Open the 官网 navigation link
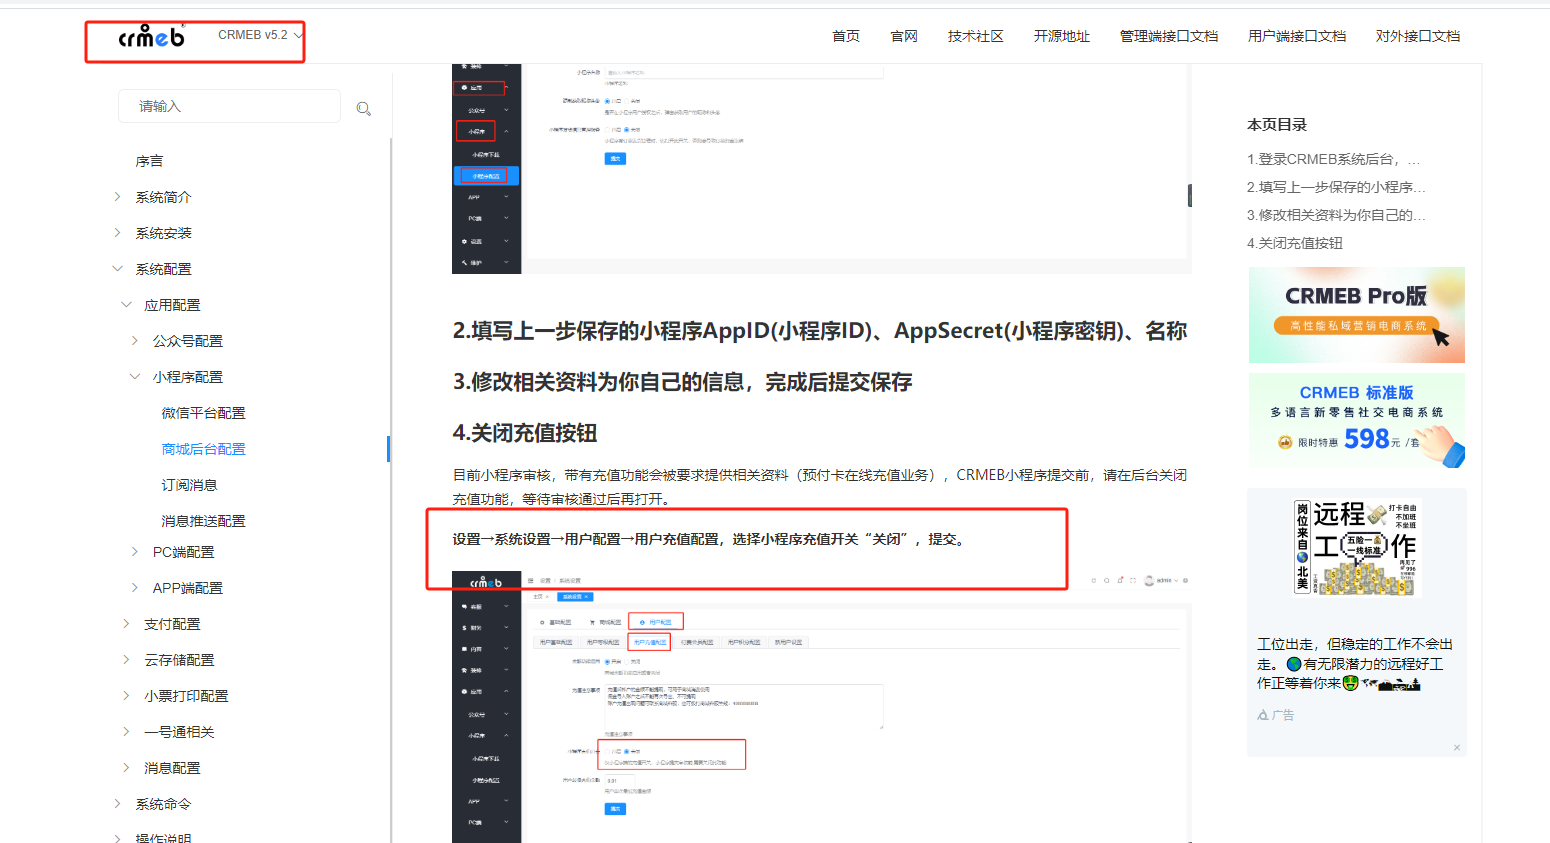 tap(904, 36)
